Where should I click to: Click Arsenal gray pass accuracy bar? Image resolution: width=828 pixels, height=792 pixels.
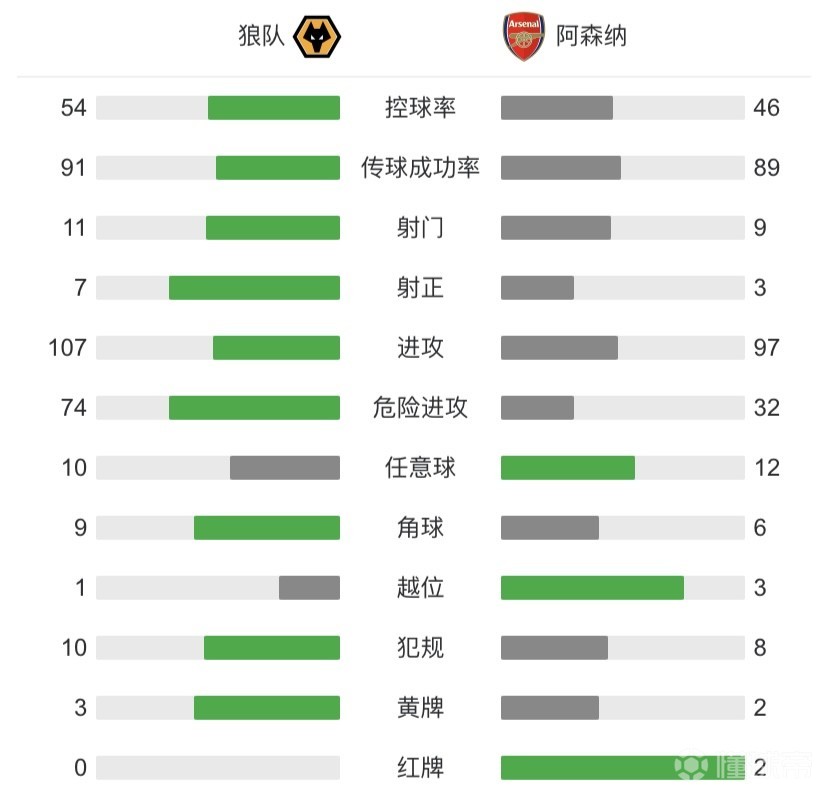click(561, 168)
